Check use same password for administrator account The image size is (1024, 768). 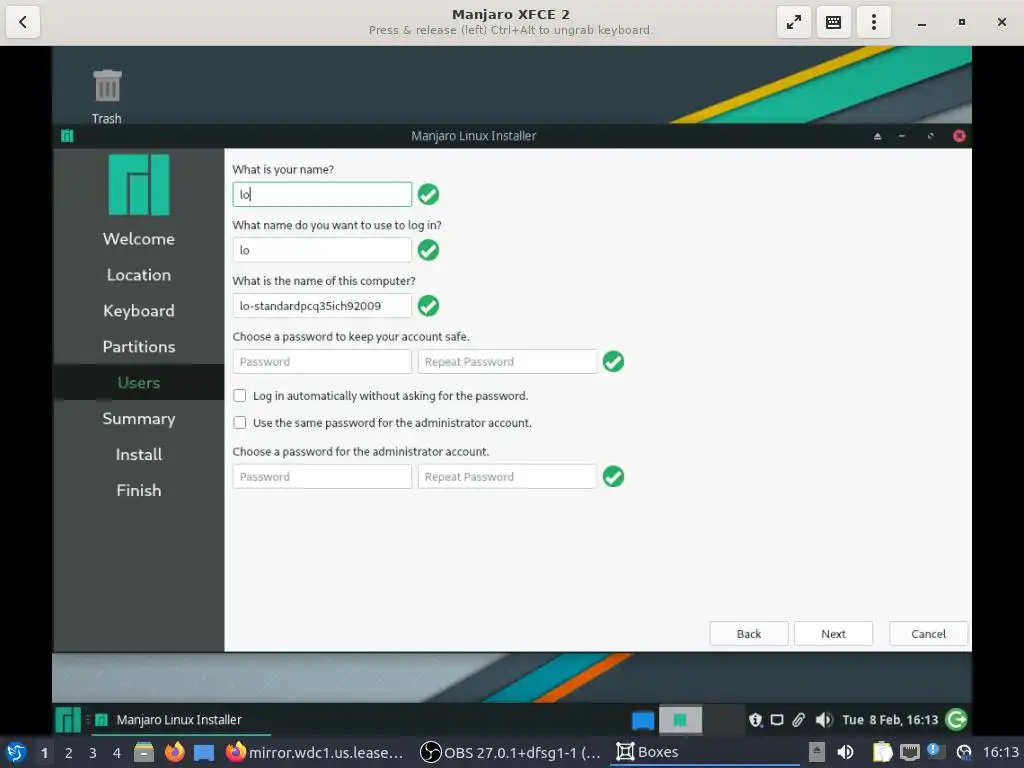[240, 423]
